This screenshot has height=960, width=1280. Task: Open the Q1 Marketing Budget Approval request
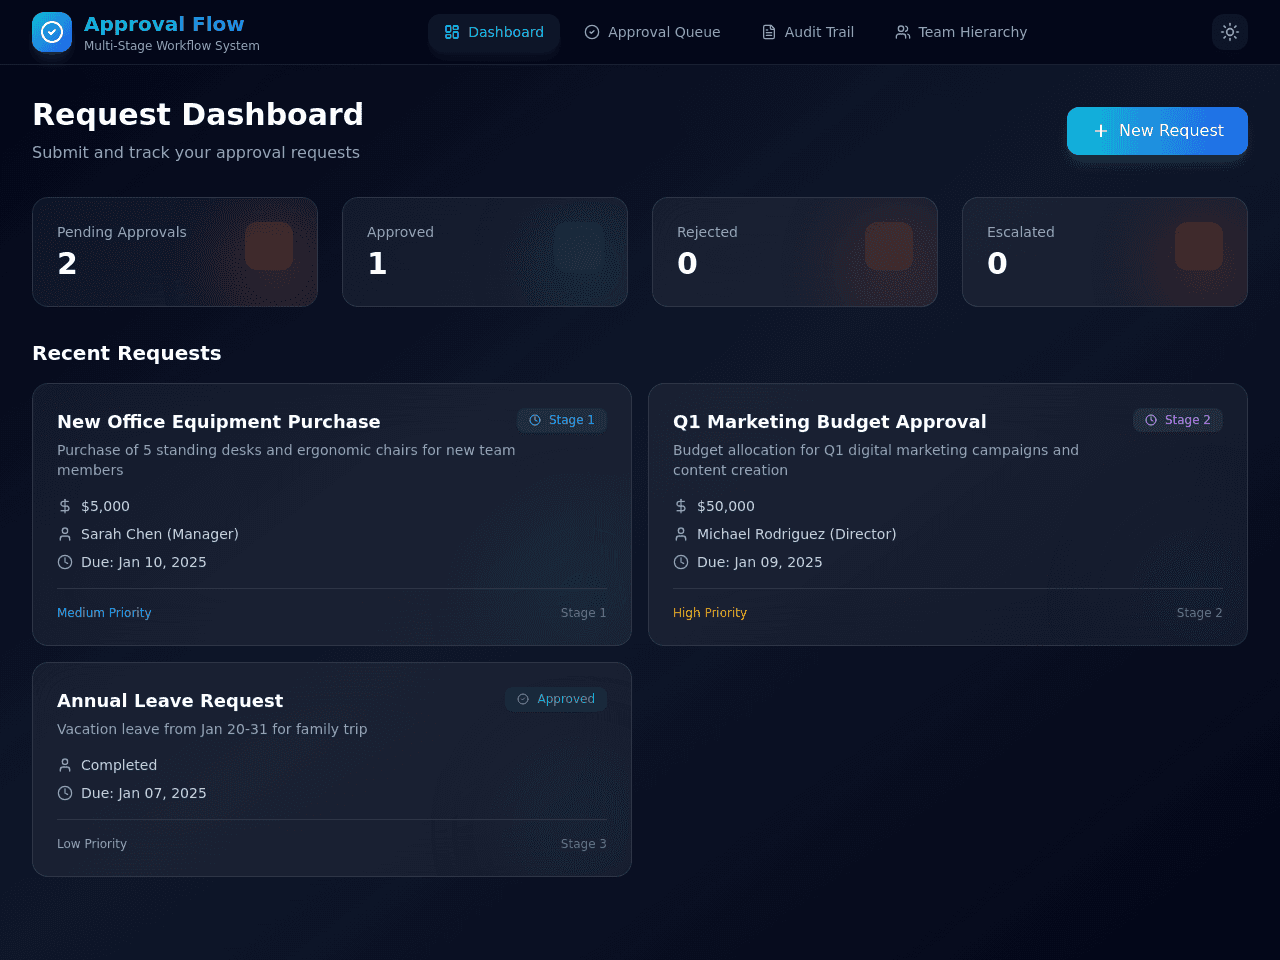[948, 514]
